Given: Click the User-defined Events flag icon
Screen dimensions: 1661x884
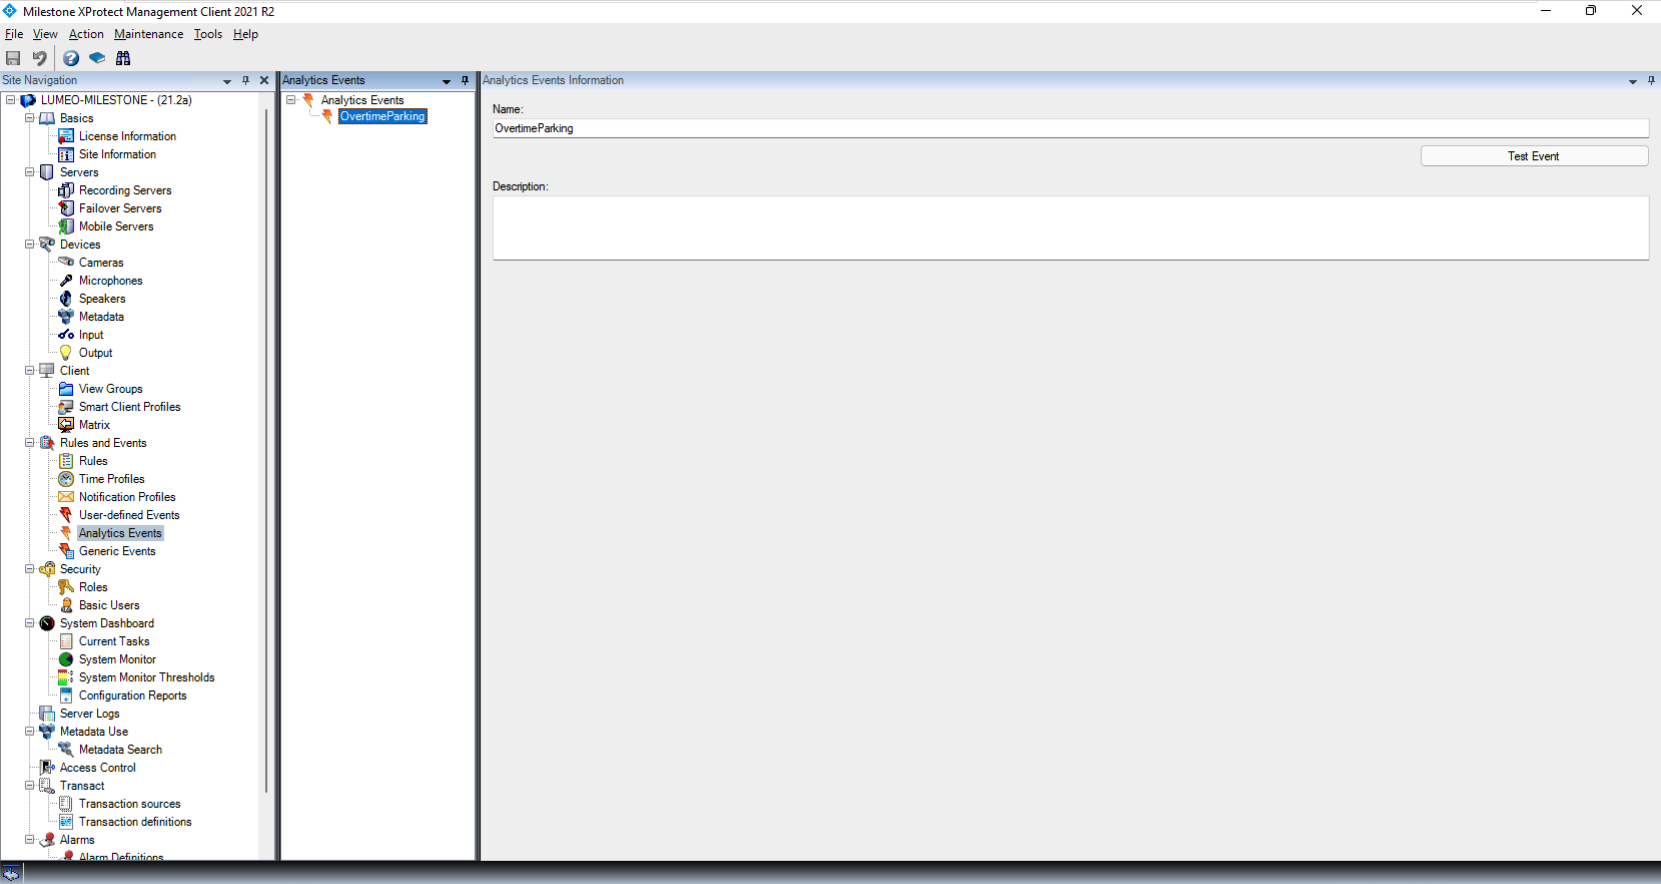Looking at the screenshot, I should pyautogui.click(x=66, y=514).
